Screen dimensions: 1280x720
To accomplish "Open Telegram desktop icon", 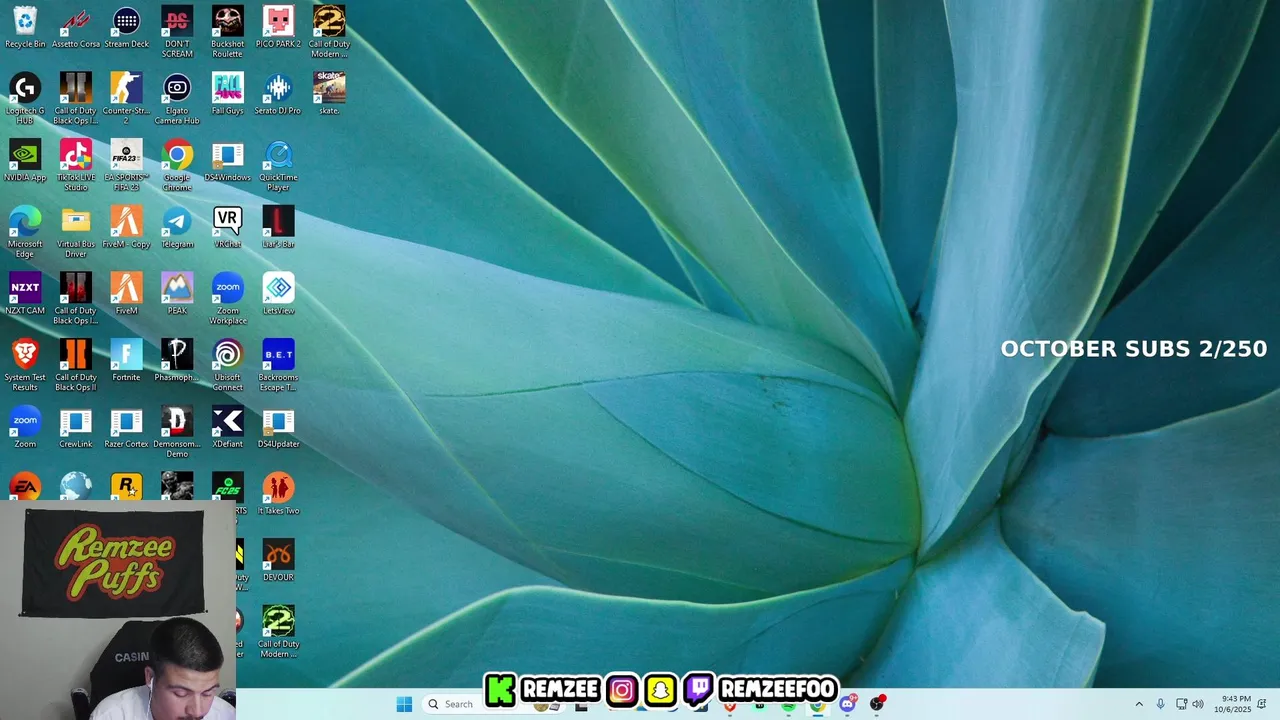I will point(177,227).
